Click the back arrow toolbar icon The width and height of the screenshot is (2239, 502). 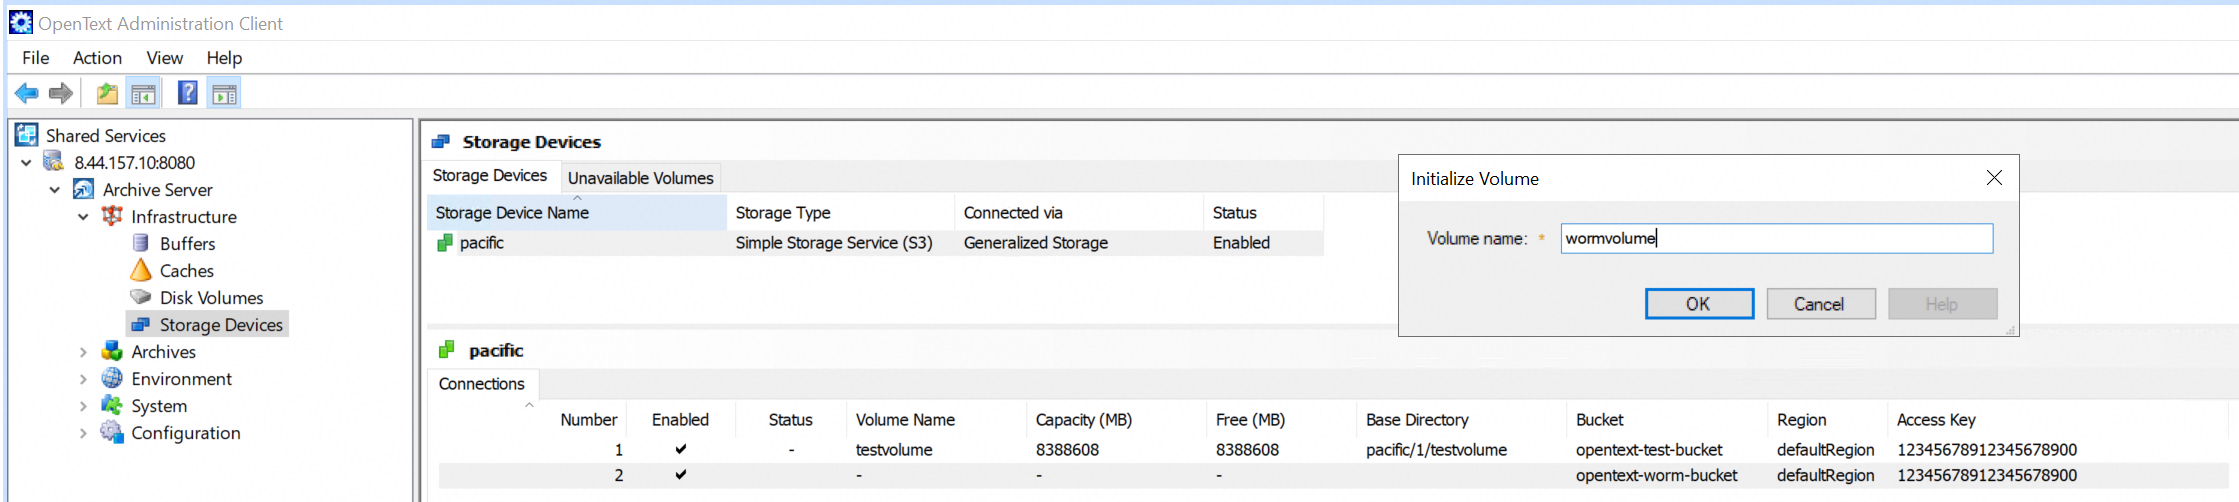click(x=27, y=94)
